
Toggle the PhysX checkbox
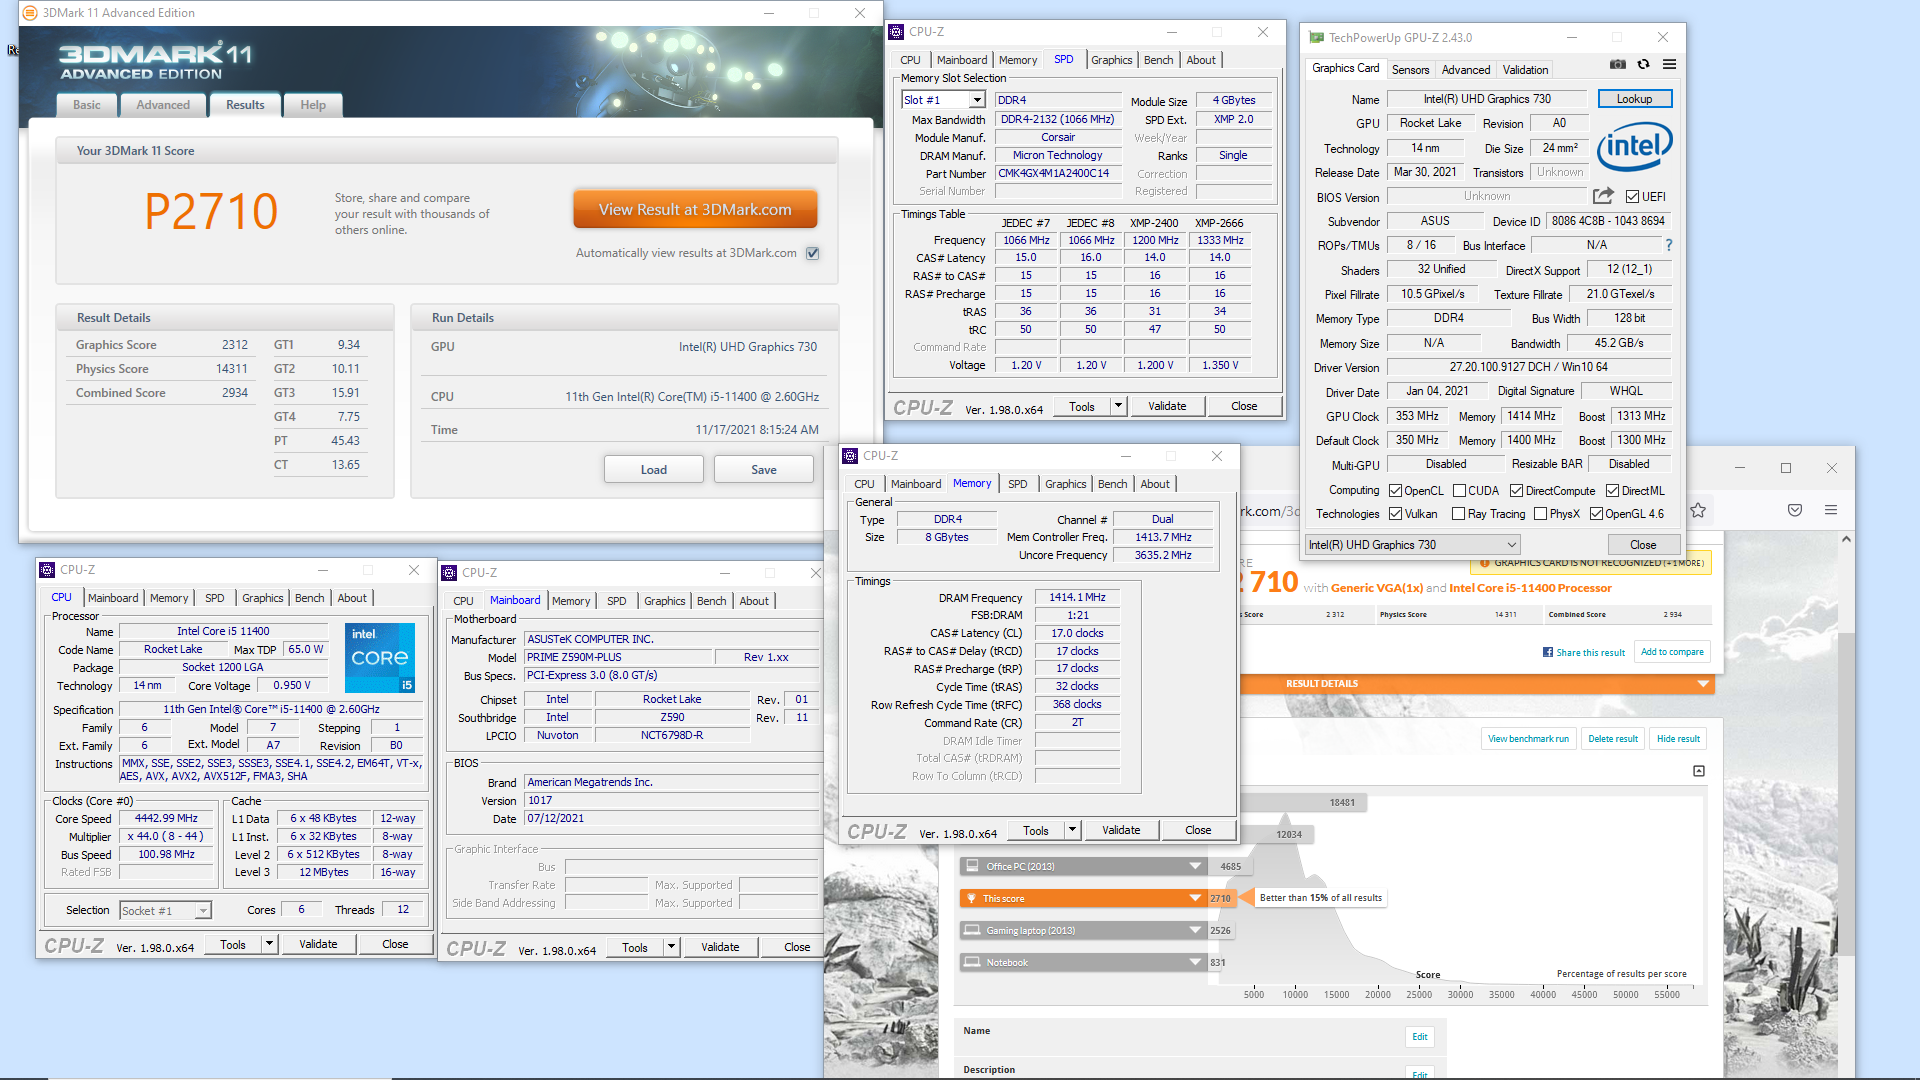[x=1540, y=514]
